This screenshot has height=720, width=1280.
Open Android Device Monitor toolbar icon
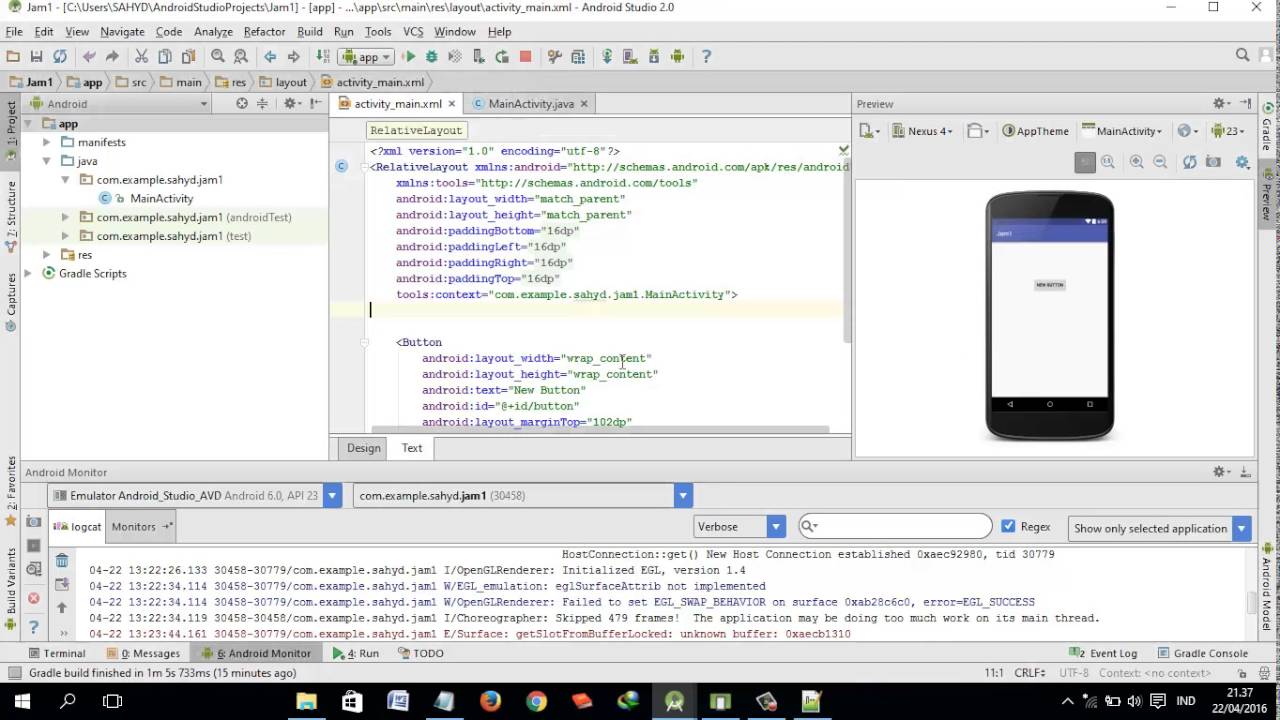pos(677,57)
